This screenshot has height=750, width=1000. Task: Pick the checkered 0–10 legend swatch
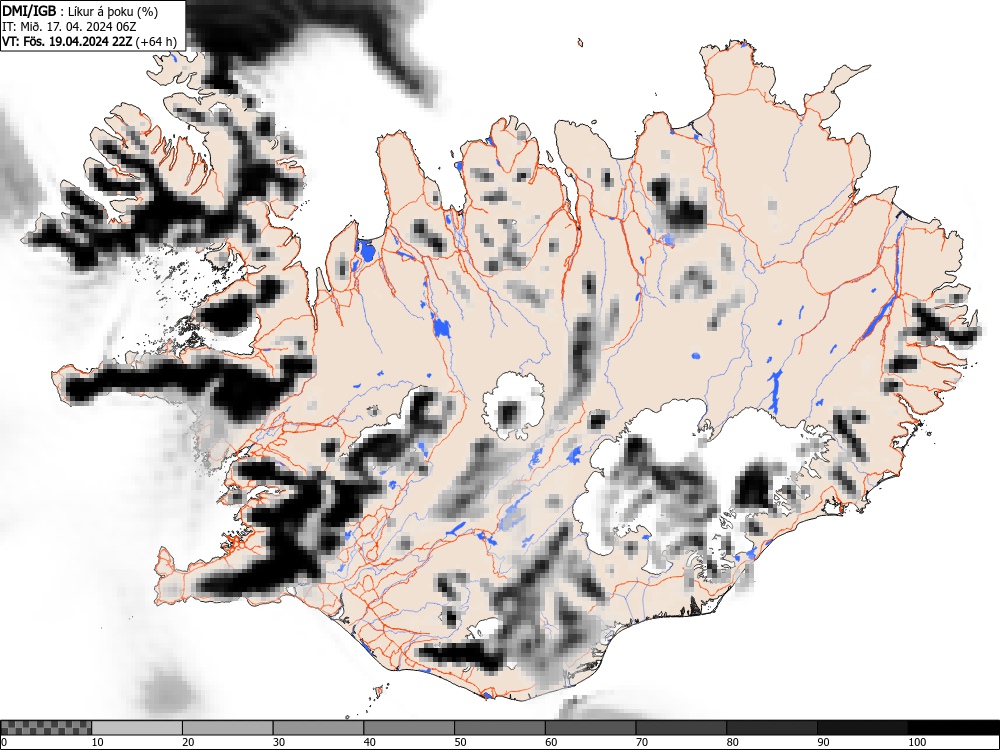[x=46, y=728]
